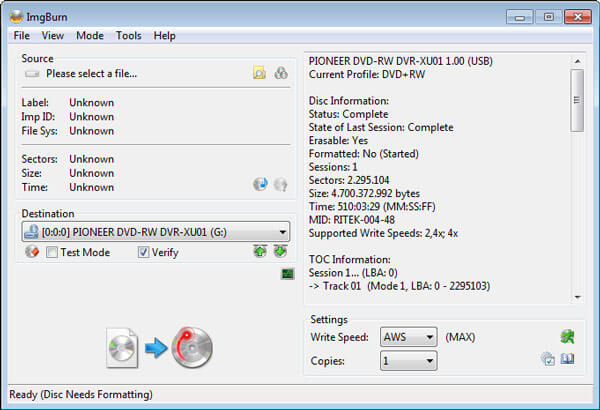This screenshot has width=600, height=410.
Task: Open the Write Speed AWS dropdown
Action: (429, 337)
